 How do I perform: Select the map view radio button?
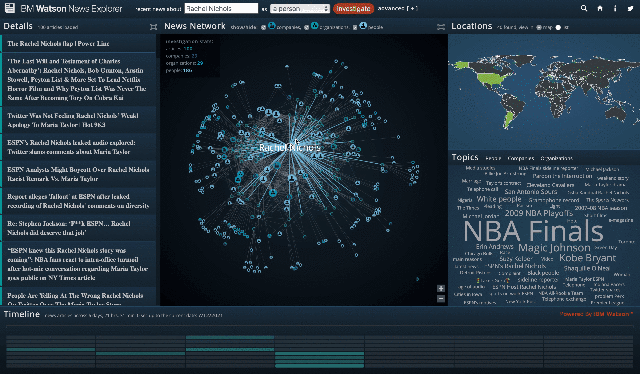(539, 27)
